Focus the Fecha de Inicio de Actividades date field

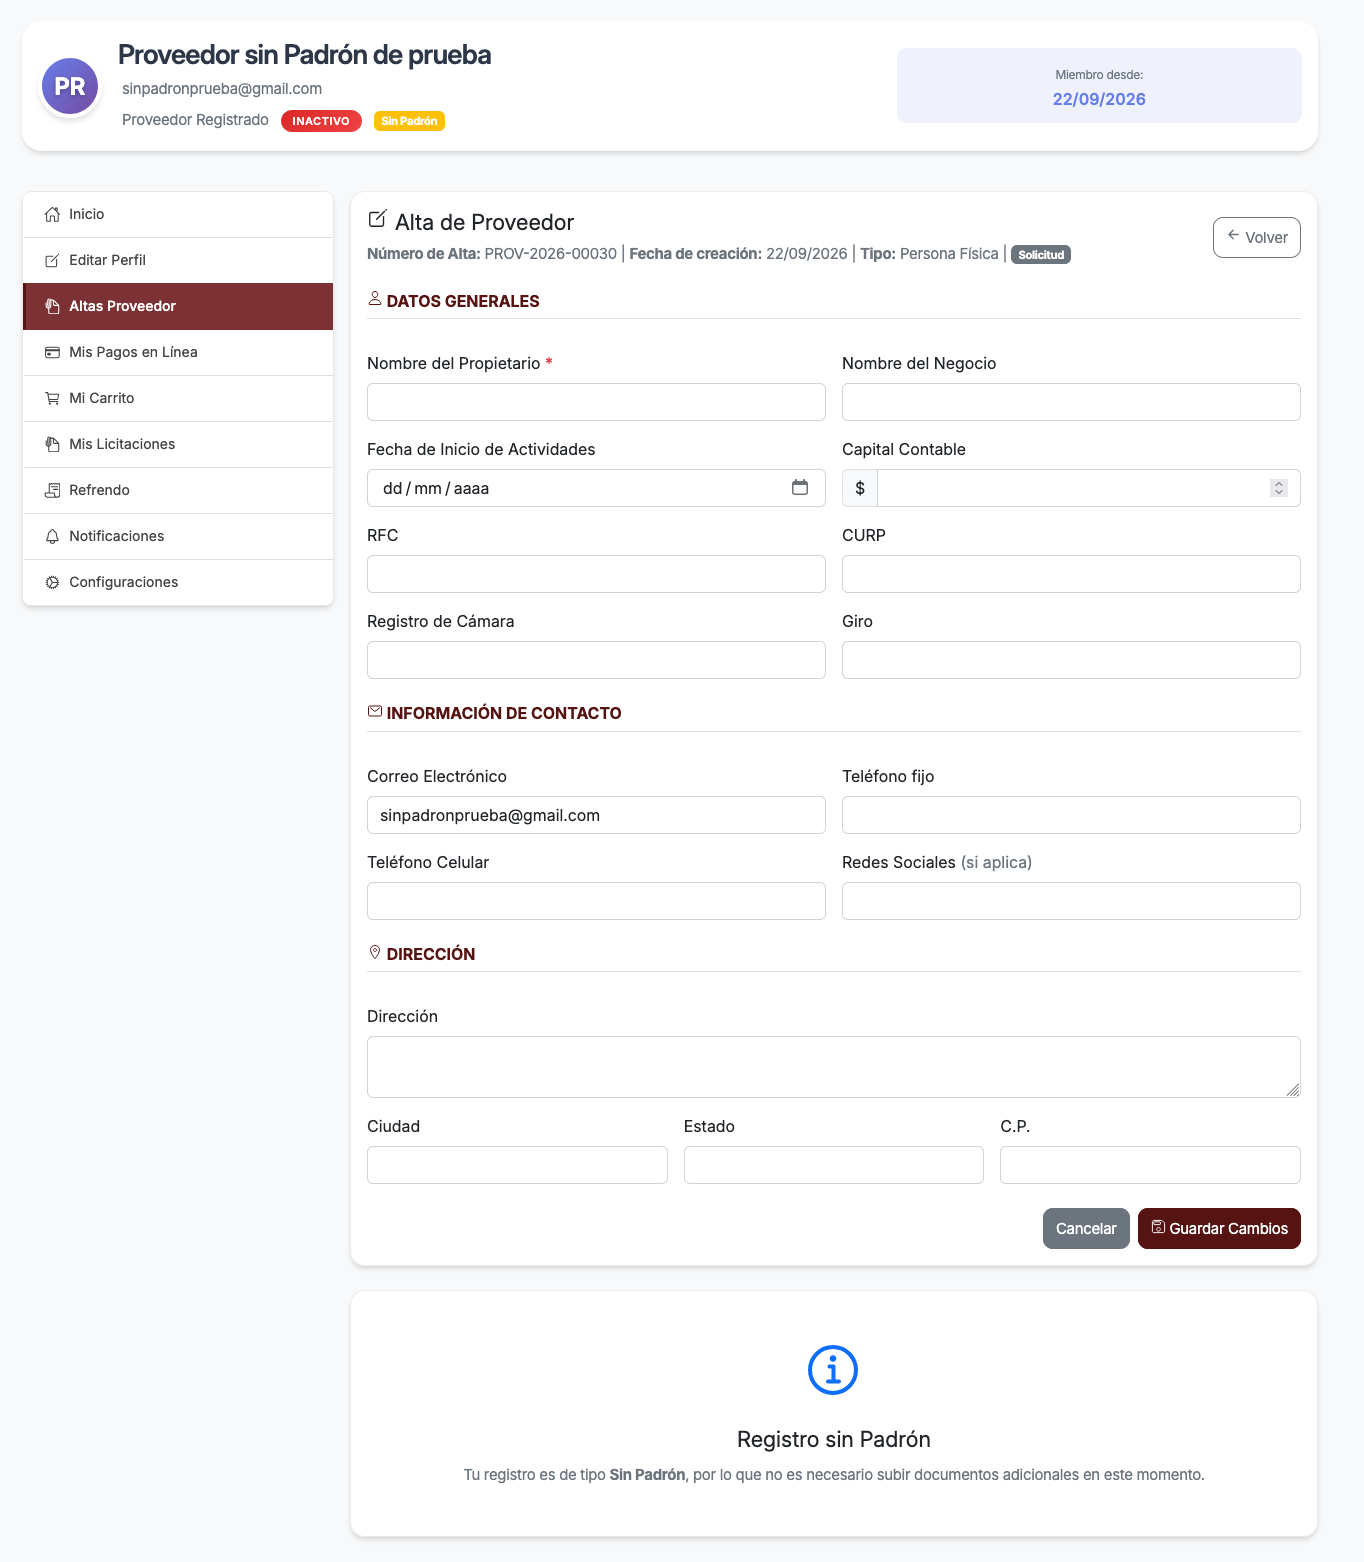pyautogui.click(x=596, y=488)
